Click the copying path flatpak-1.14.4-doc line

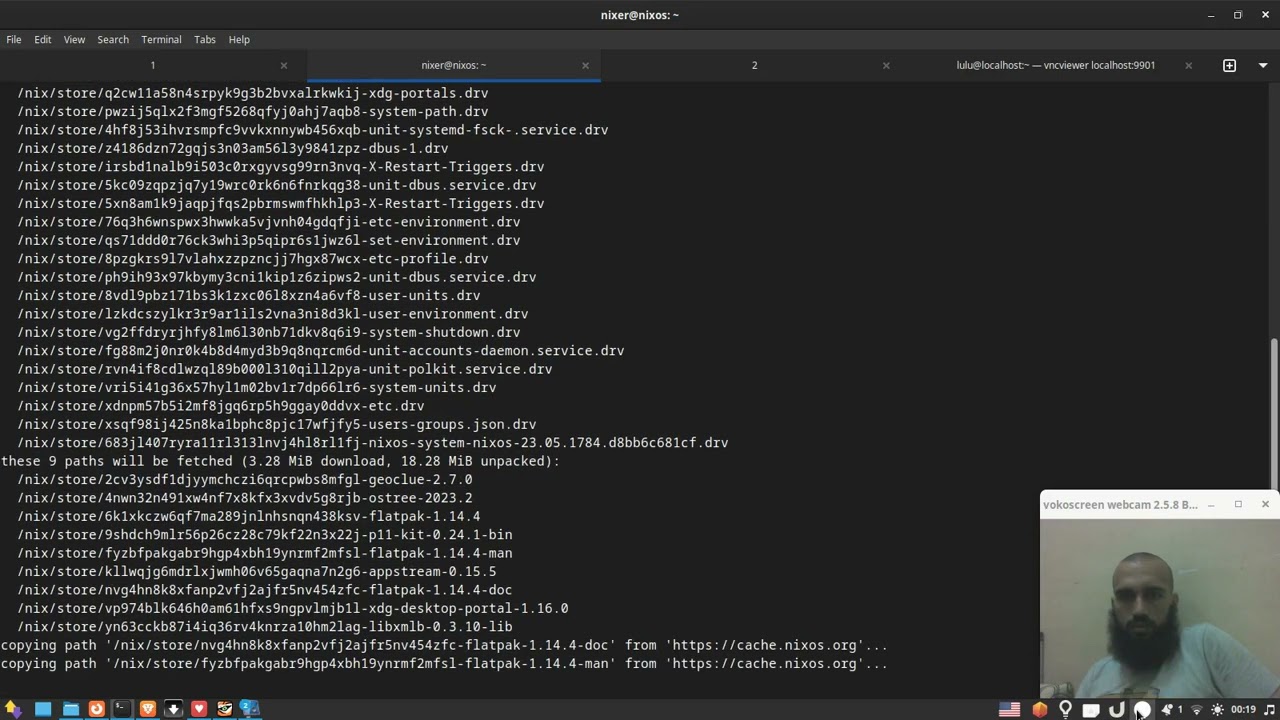tap(445, 645)
